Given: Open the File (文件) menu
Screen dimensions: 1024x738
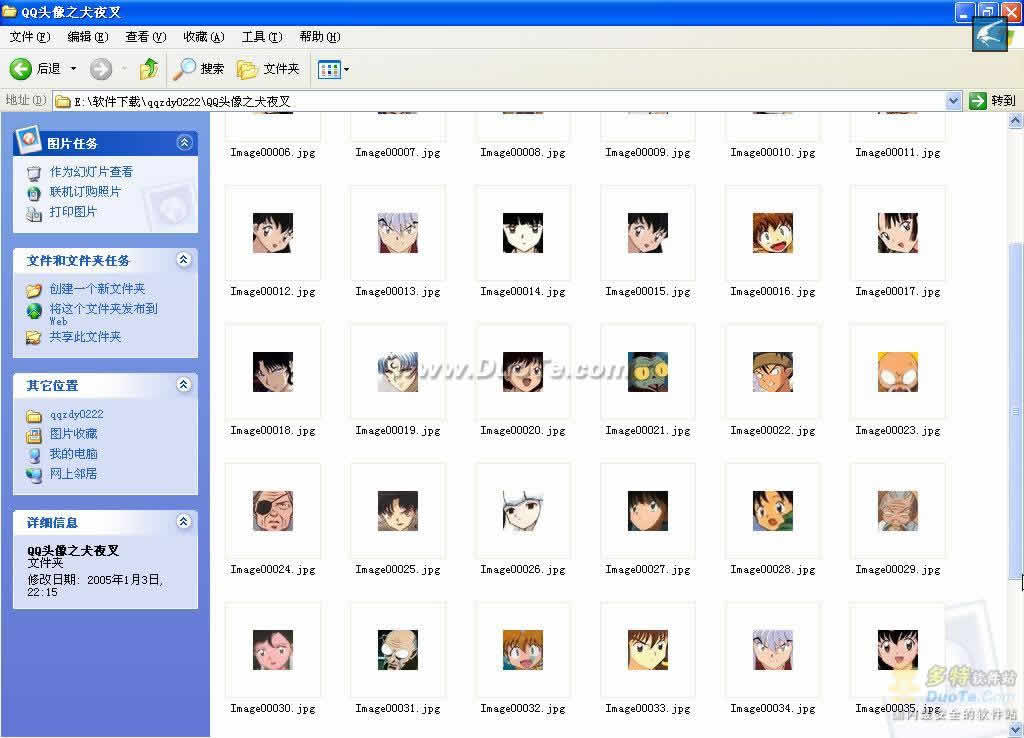Looking at the screenshot, I should coord(29,37).
